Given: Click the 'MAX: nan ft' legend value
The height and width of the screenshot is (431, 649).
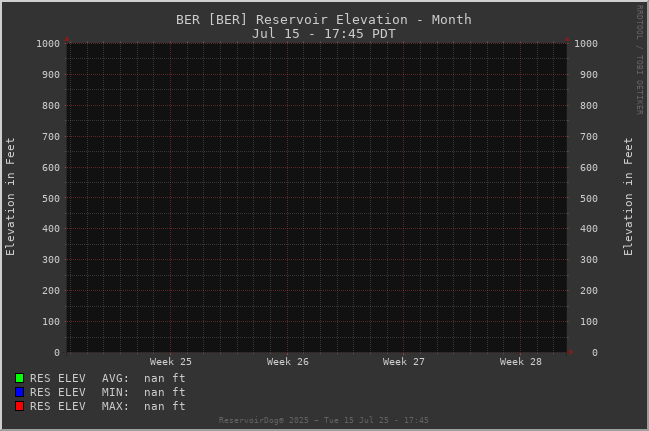Looking at the screenshot, I should (144, 406).
